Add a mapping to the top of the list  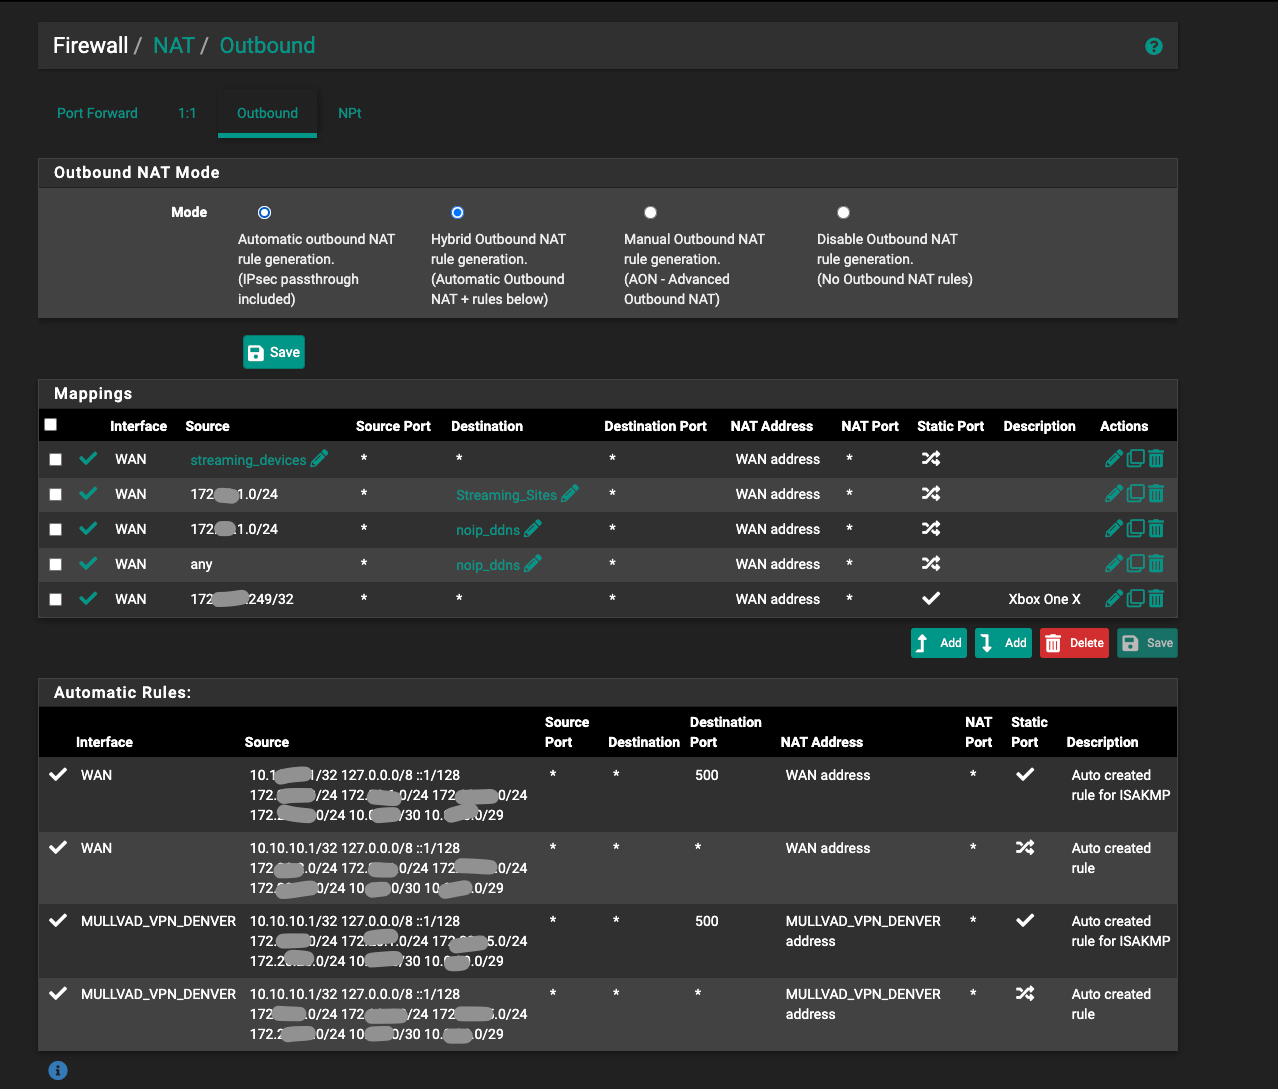939,643
